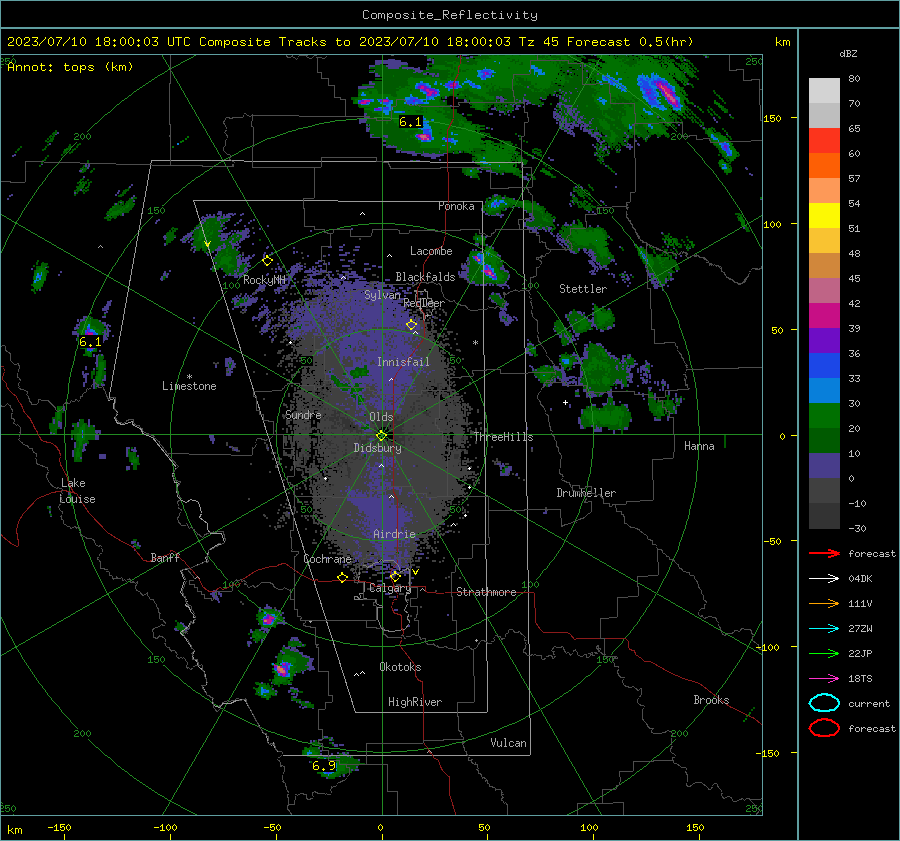This screenshot has width=900, height=841.
Task: Click the Composite_Reflectivity title
Action: [x=450, y=15]
